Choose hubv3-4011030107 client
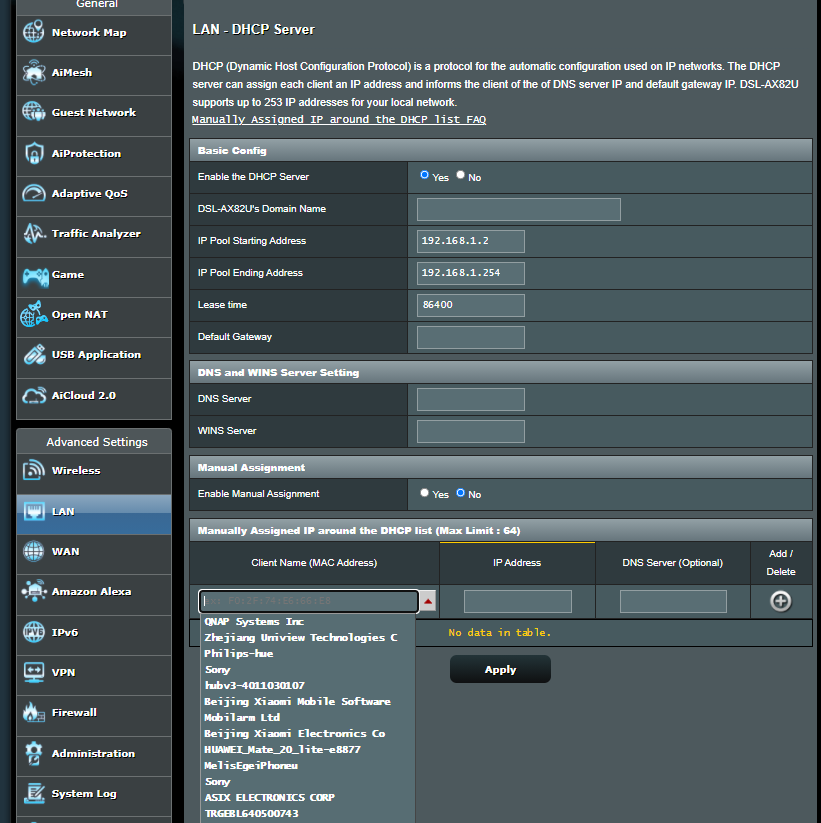This screenshot has height=823, width=821. point(255,685)
